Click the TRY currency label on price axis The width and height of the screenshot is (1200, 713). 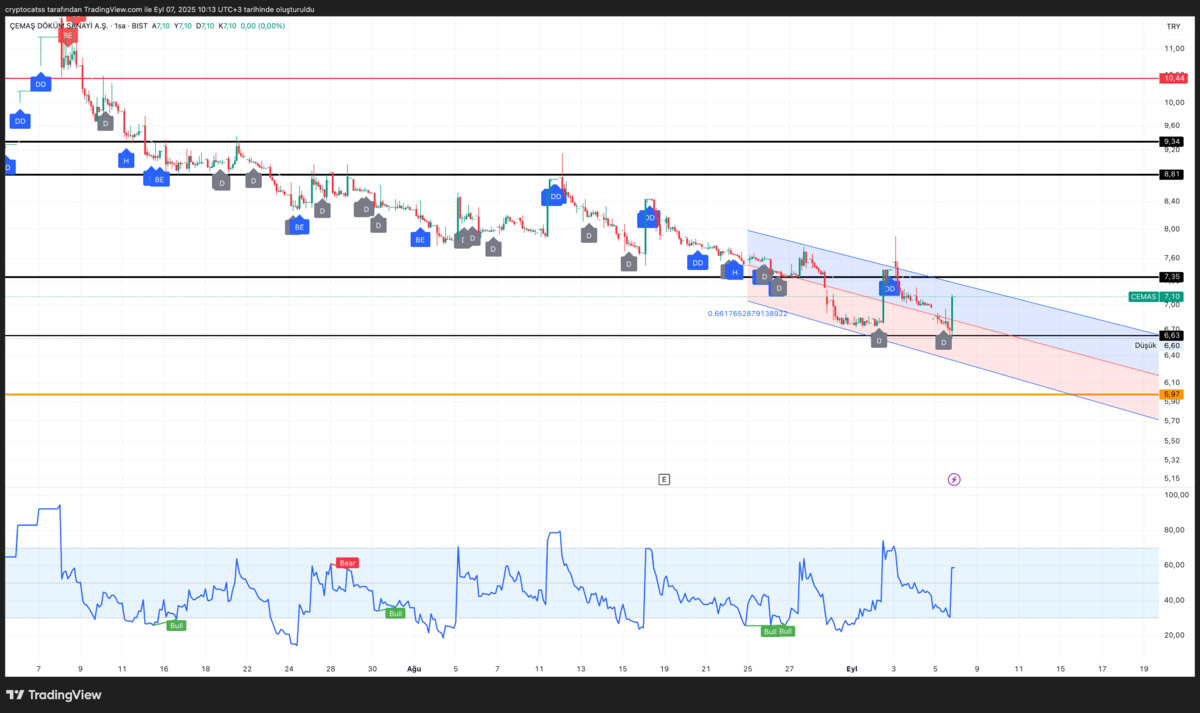[x=1173, y=26]
